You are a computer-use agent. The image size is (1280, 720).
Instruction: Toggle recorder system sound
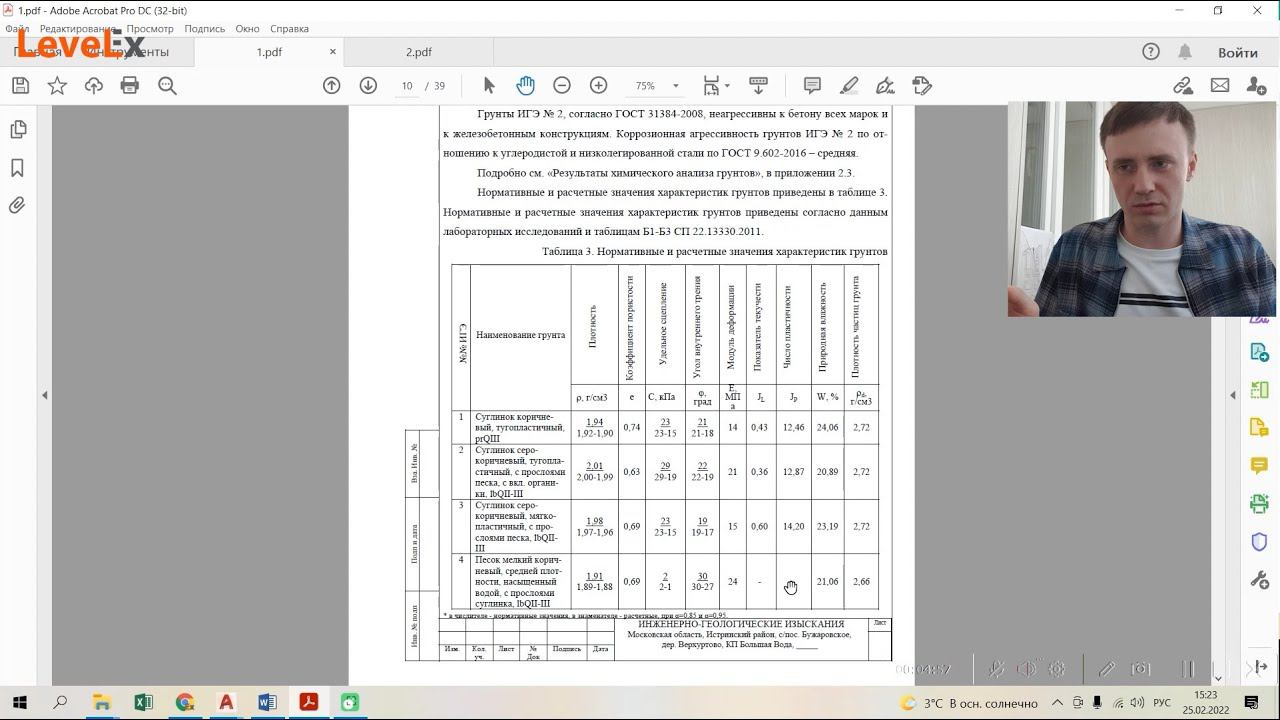pos(1027,669)
